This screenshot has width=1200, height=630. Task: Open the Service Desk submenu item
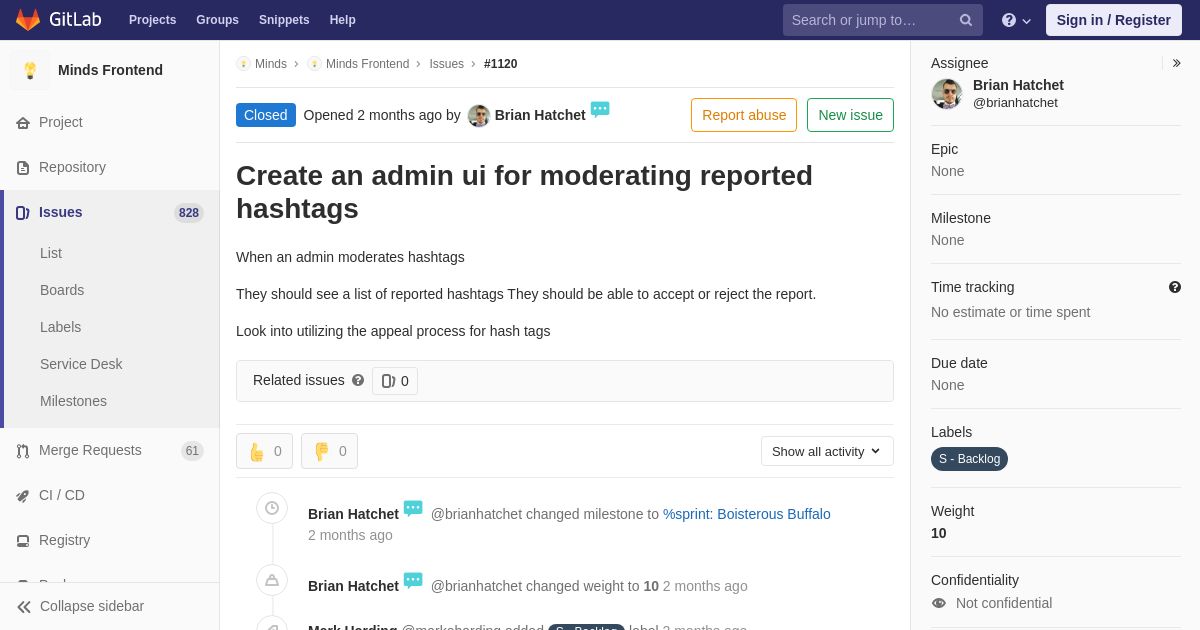click(81, 364)
